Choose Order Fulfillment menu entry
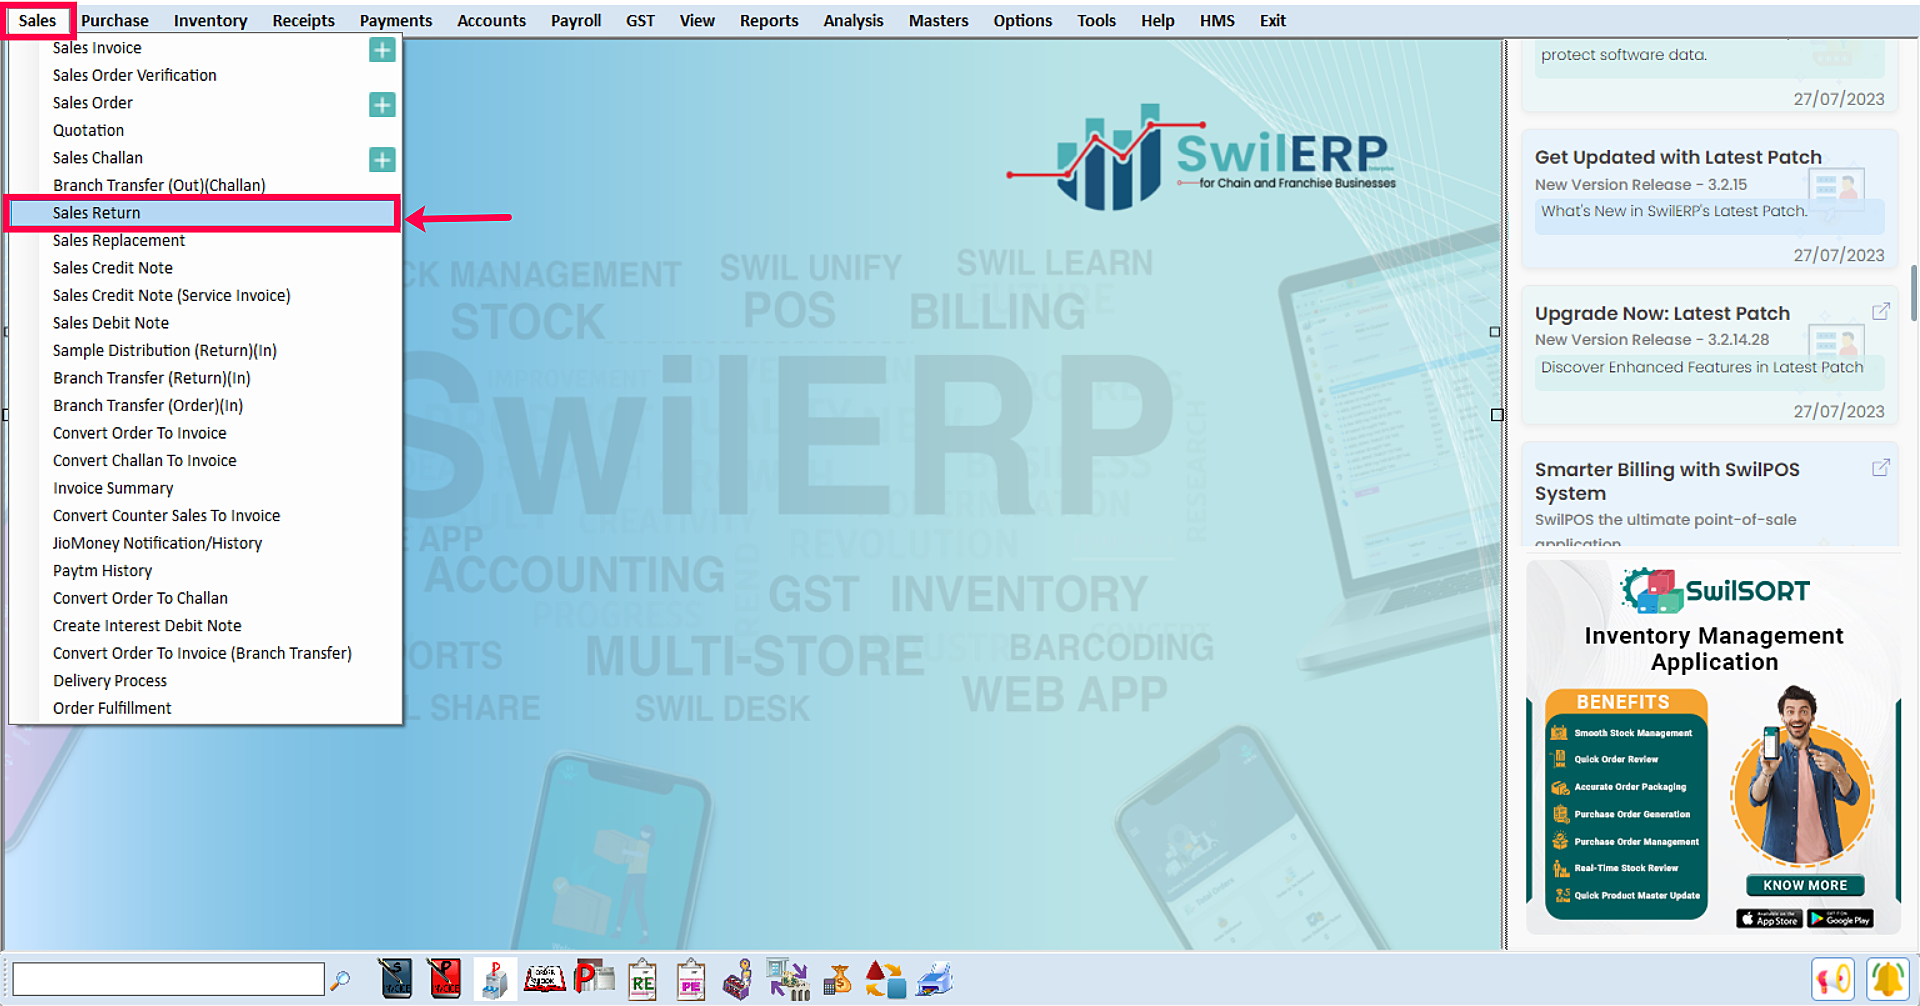Viewport: 1920px width, 1006px height. pos(205,708)
